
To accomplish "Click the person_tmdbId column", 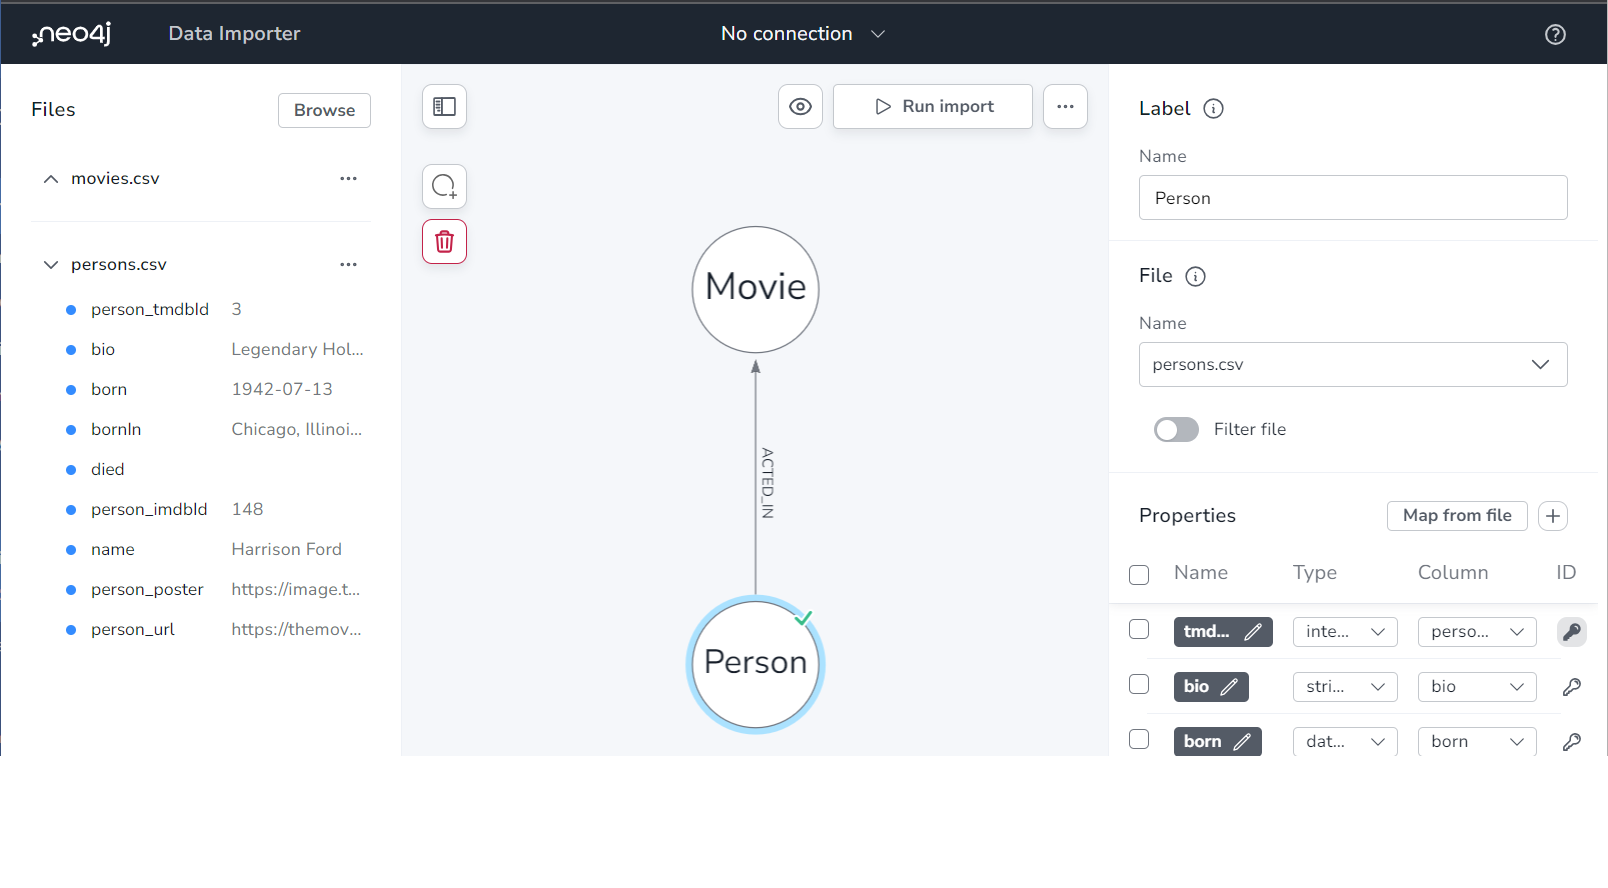I will (x=150, y=309).
